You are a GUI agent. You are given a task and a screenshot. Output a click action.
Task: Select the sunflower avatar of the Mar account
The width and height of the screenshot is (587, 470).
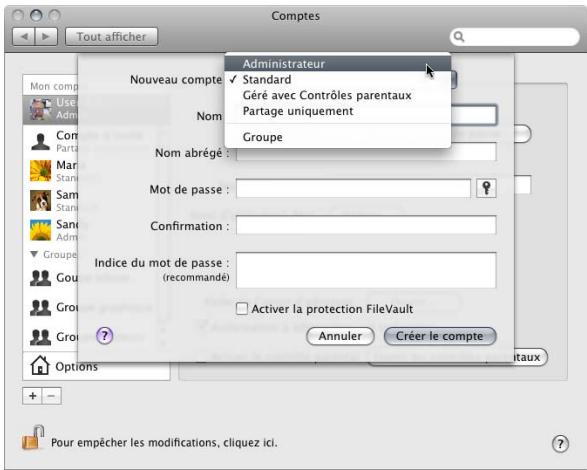[40, 171]
